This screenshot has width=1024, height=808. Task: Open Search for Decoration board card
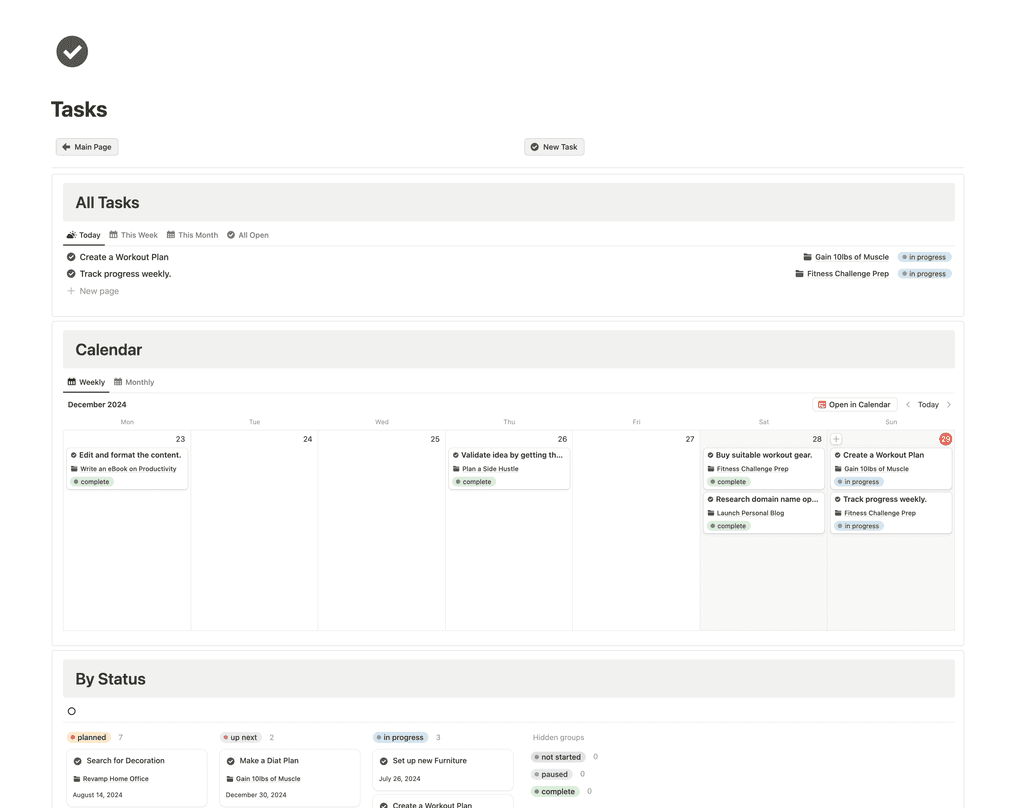[x=136, y=778]
